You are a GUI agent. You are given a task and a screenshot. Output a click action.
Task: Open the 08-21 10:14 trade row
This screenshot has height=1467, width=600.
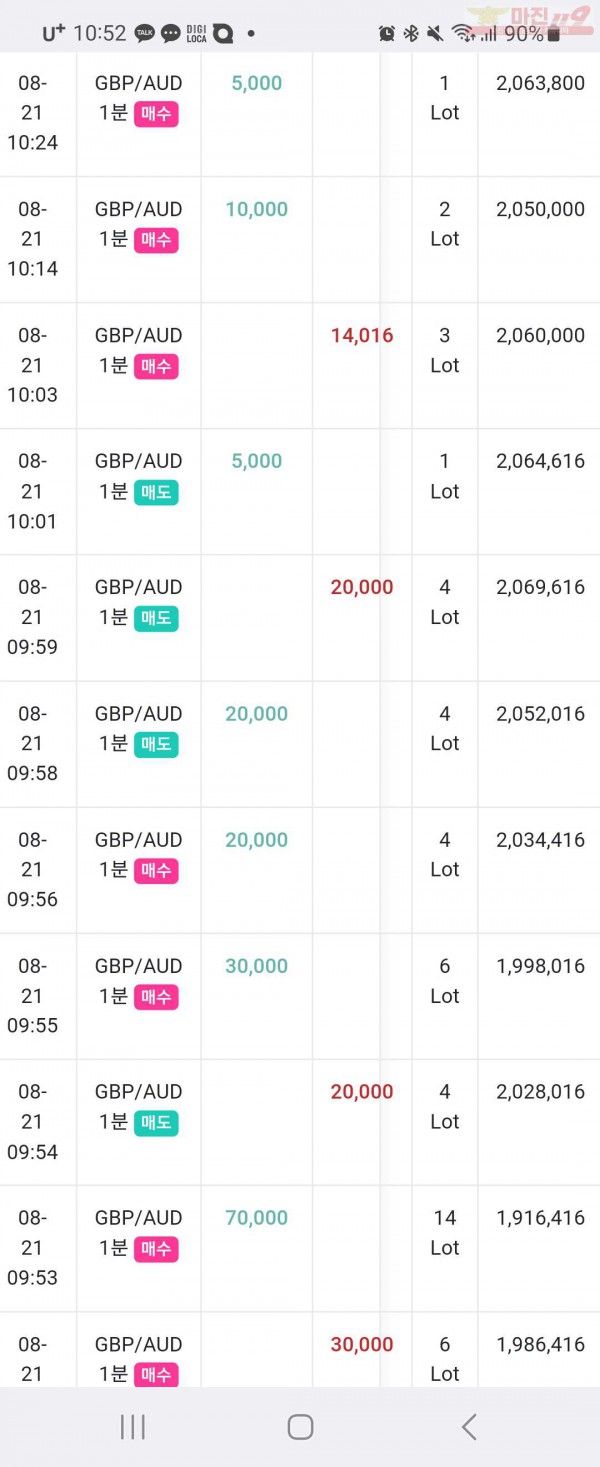(x=300, y=240)
